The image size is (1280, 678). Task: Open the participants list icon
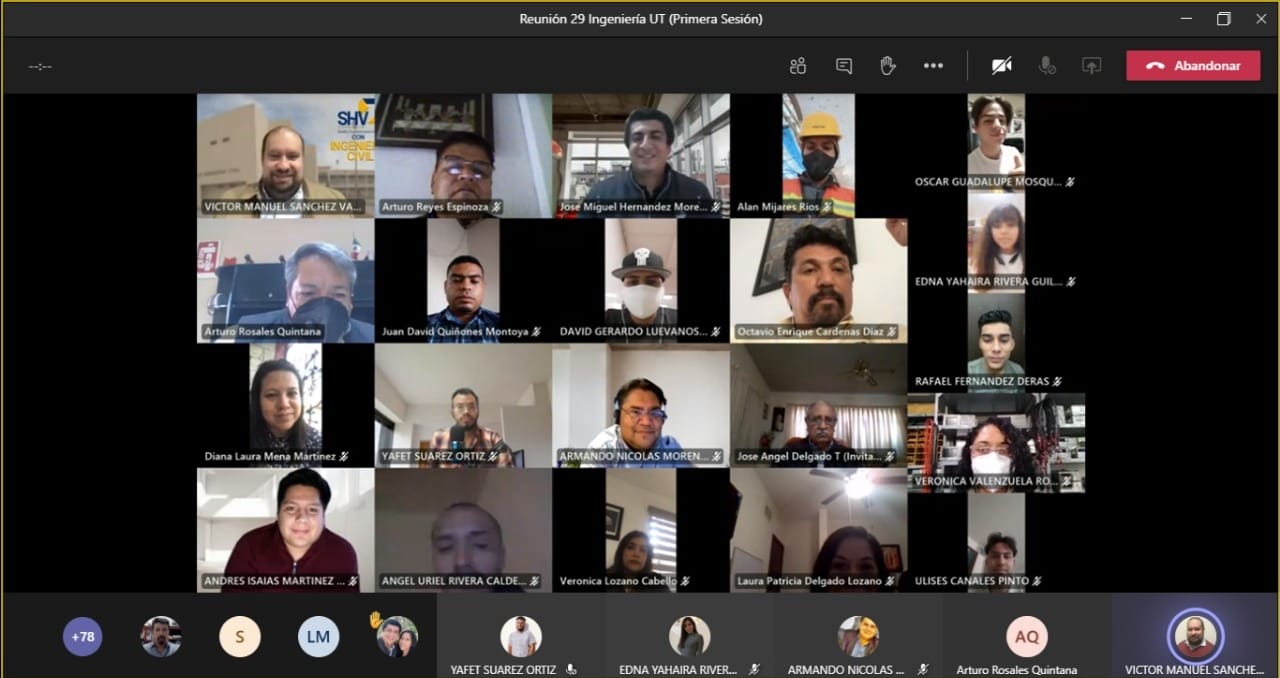coord(797,66)
